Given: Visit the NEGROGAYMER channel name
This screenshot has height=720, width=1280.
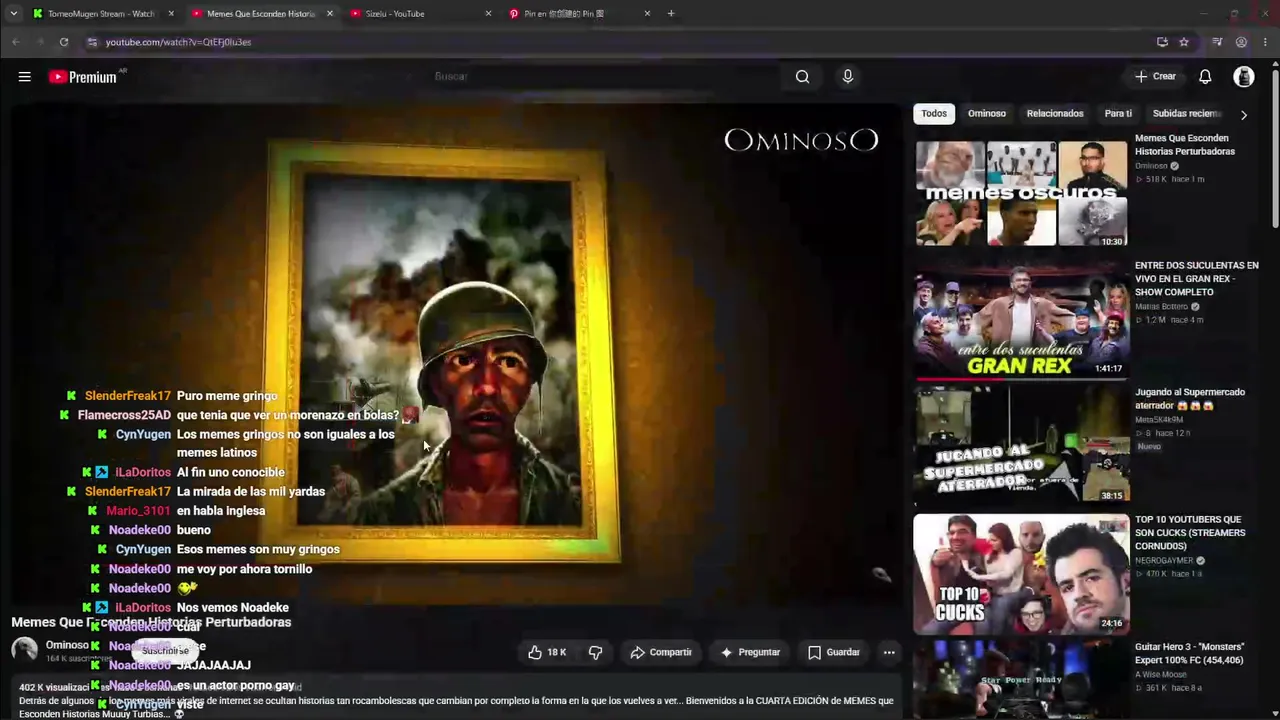Looking at the screenshot, I should point(1164,561).
